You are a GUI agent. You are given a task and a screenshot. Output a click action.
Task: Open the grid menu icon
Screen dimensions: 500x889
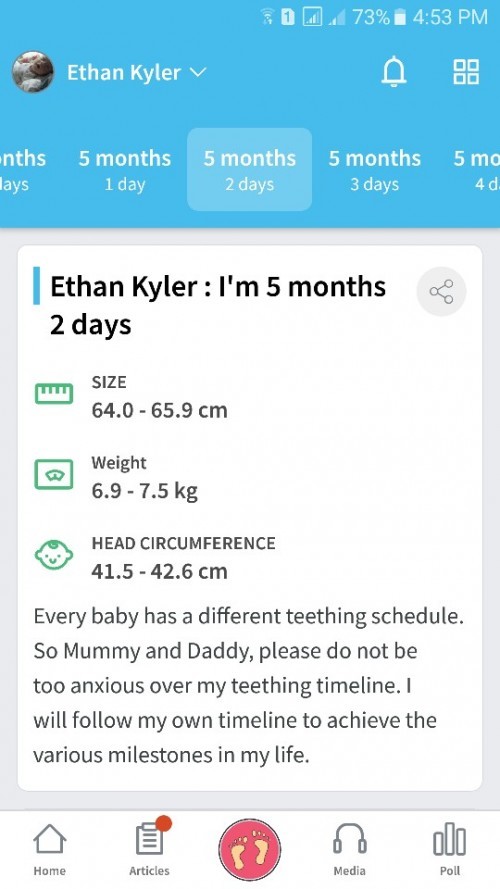466,72
